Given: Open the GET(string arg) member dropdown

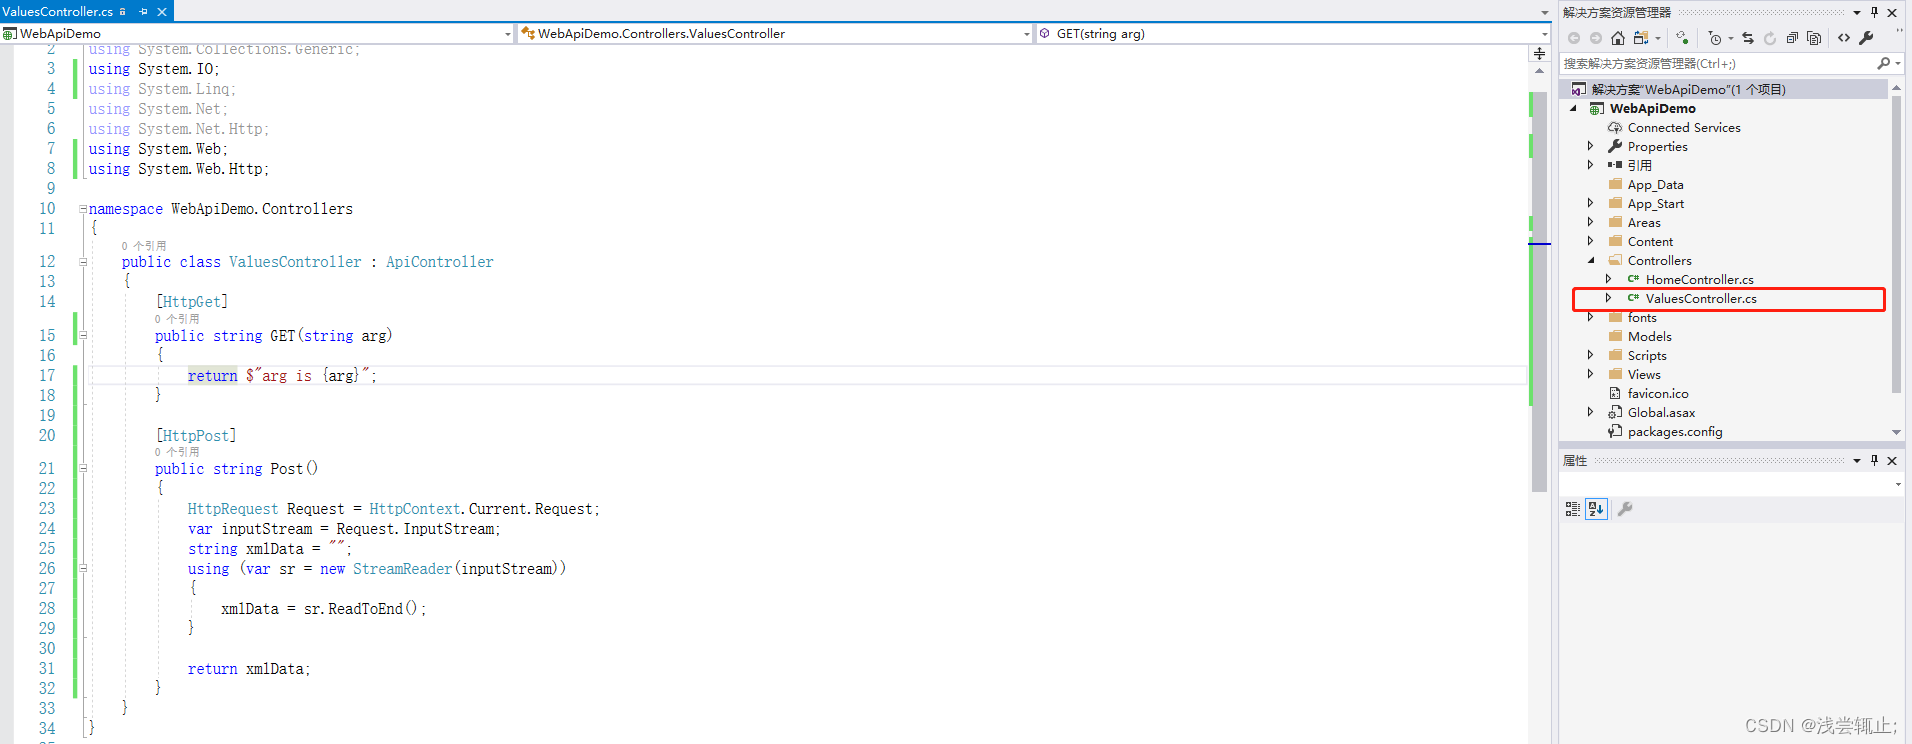Looking at the screenshot, I should (1545, 34).
